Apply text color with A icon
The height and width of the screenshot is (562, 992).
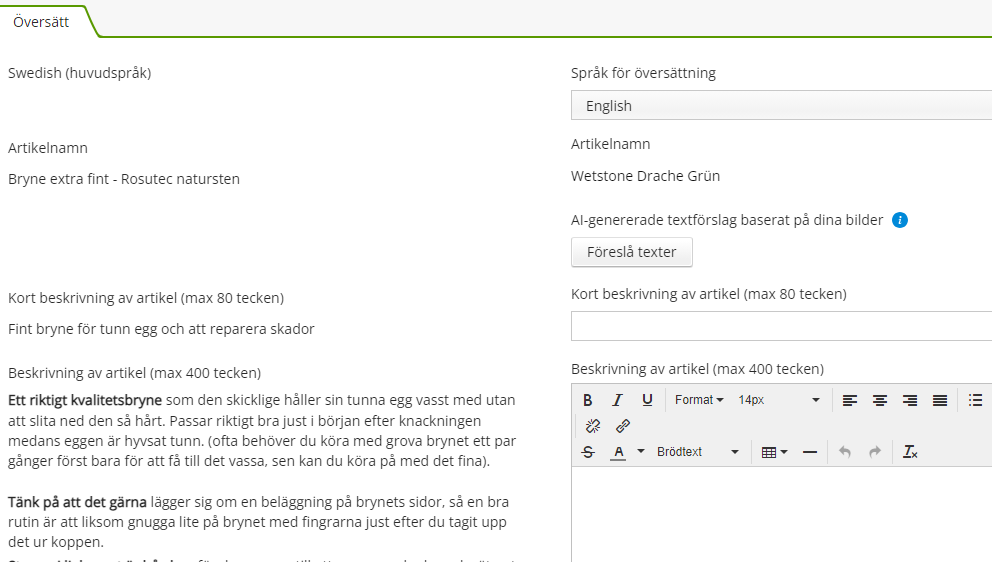pos(618,452)
